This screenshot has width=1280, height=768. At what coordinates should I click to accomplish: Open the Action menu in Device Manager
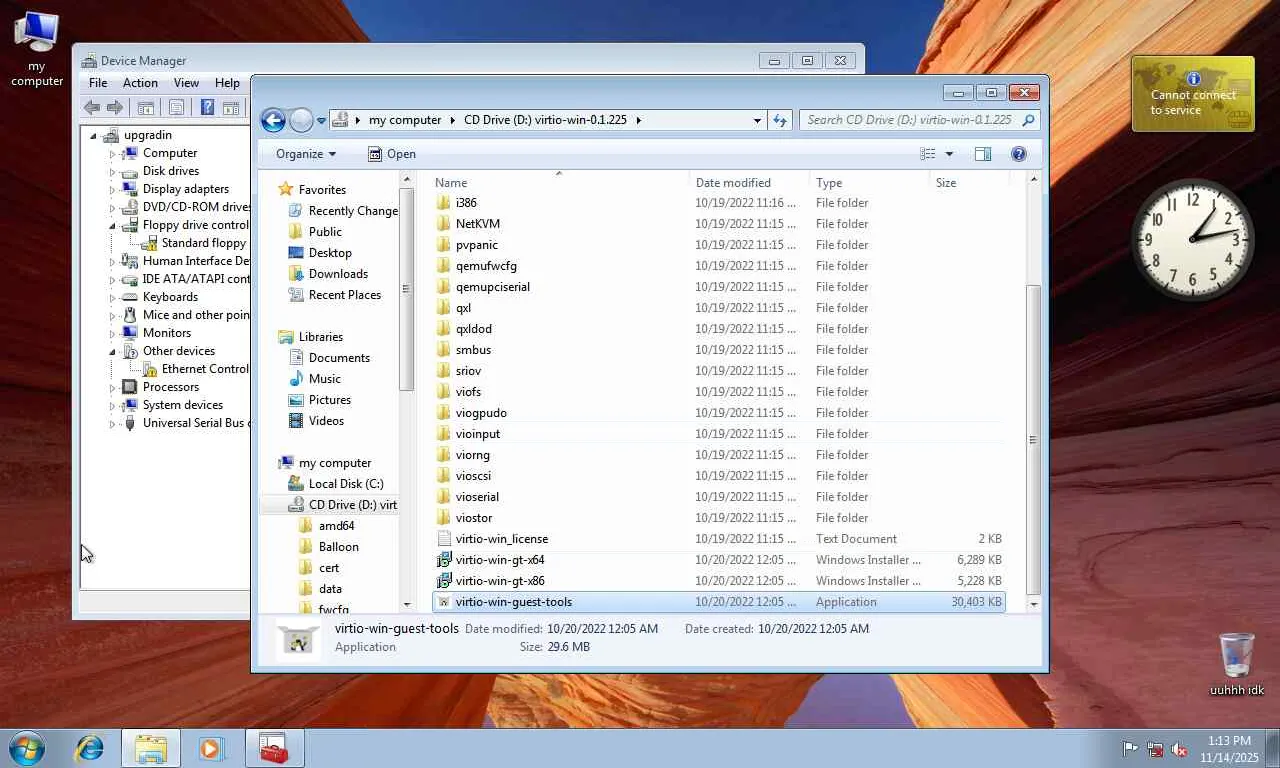[140, 83]
